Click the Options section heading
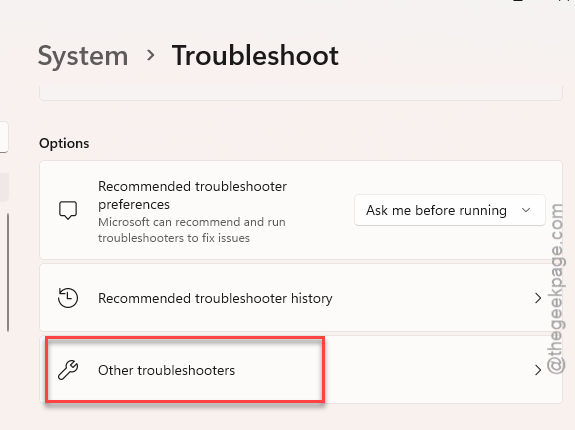Viewport: 575px width, 430px height. pos(64,143)
